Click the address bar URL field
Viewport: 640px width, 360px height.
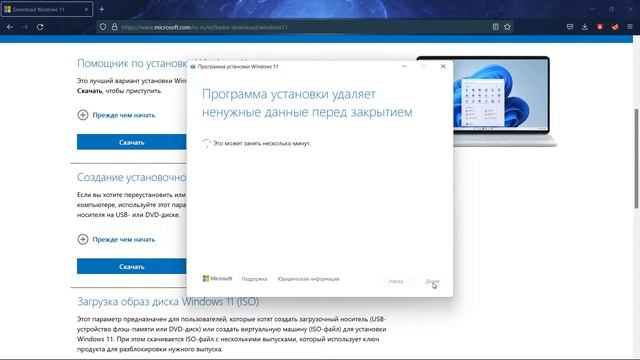304,27
